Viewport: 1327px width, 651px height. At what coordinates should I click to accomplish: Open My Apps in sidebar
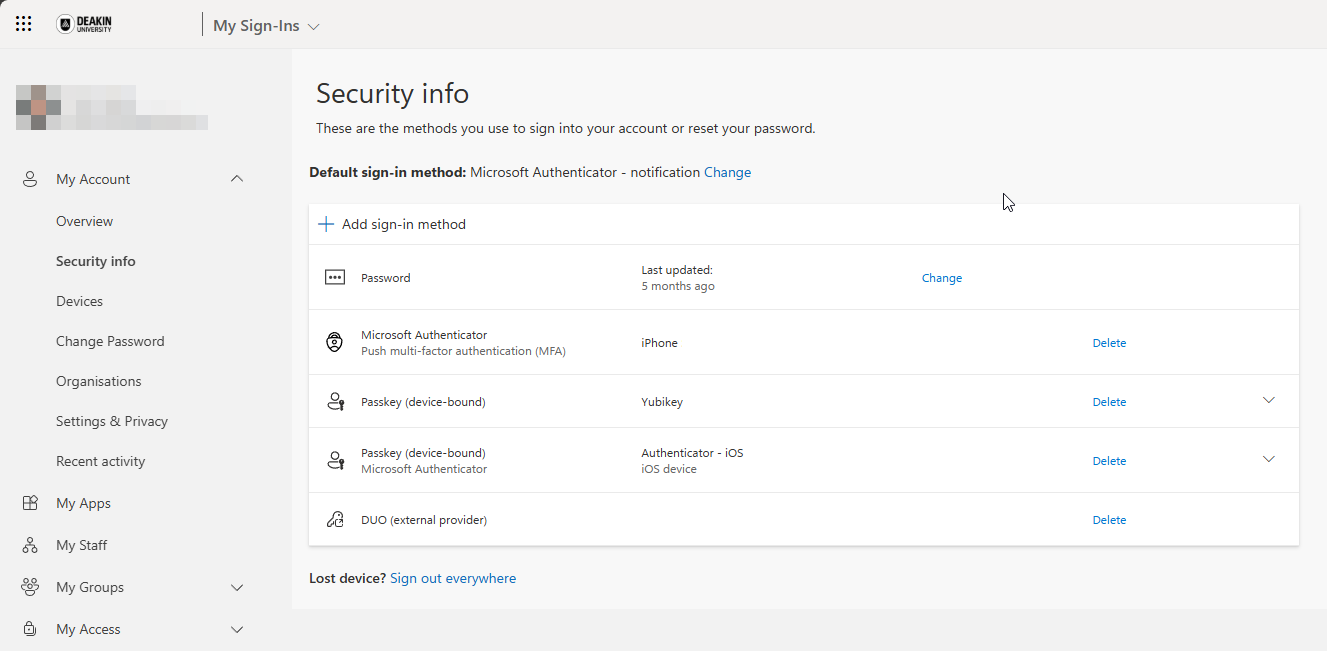click(x=83, y=503)
